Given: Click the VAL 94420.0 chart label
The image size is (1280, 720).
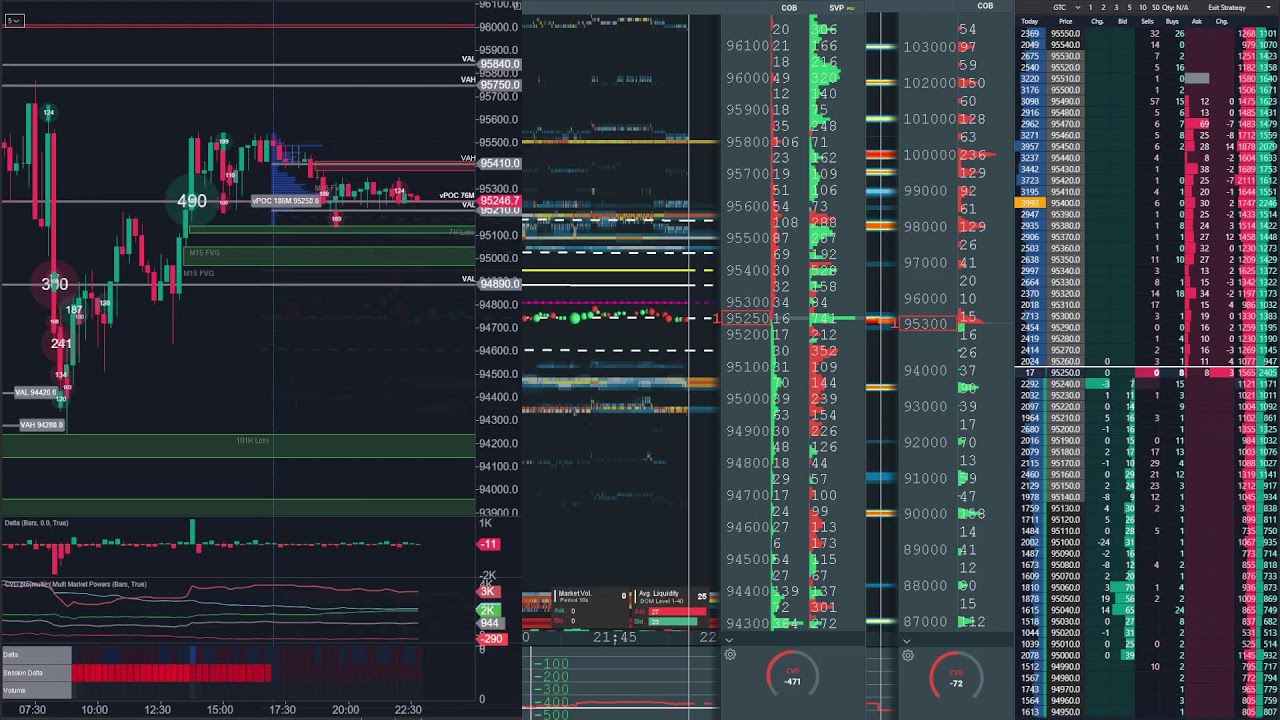Looking at the screenshot, I should (x=36, y=393).
